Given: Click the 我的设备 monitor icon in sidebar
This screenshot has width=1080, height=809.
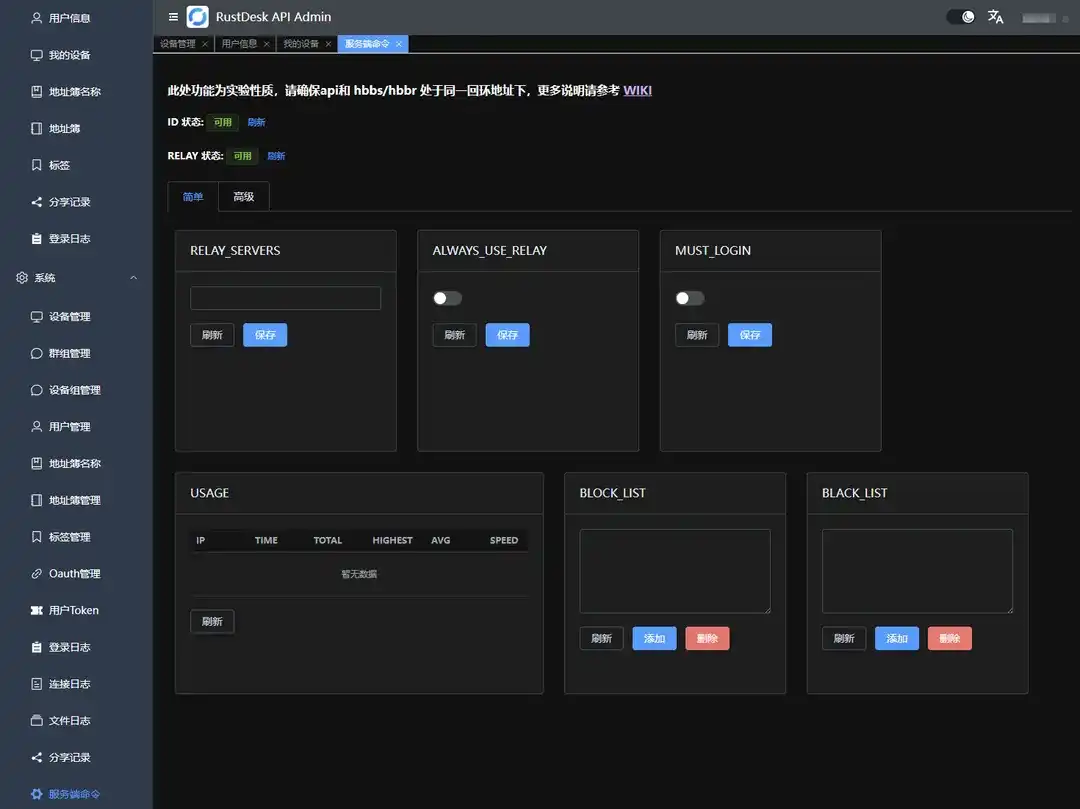Looking at the screenshot, I should [37, 55].
